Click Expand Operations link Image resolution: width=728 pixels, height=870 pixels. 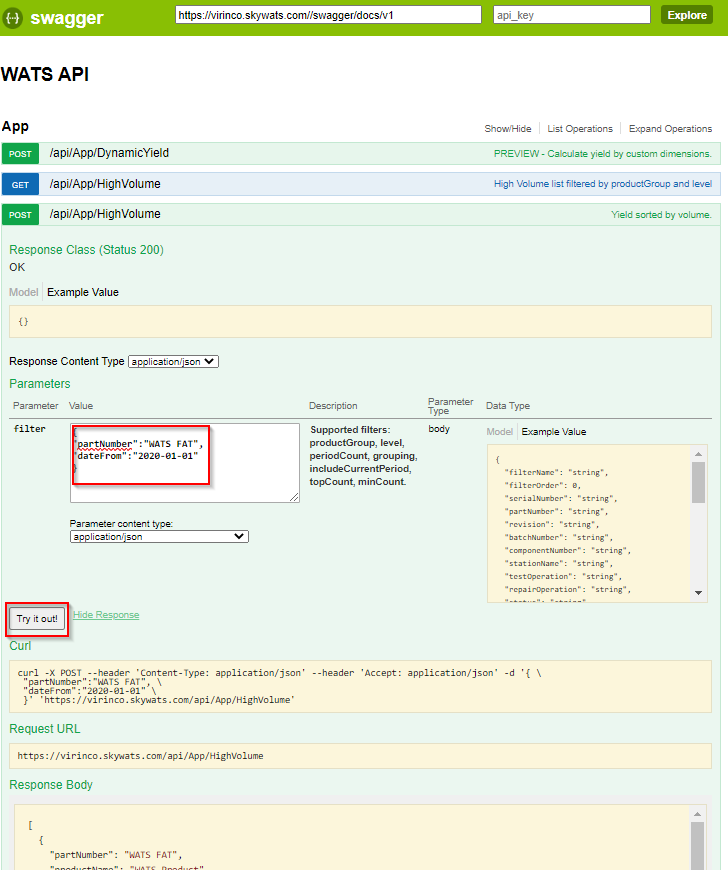click(670, 129)
